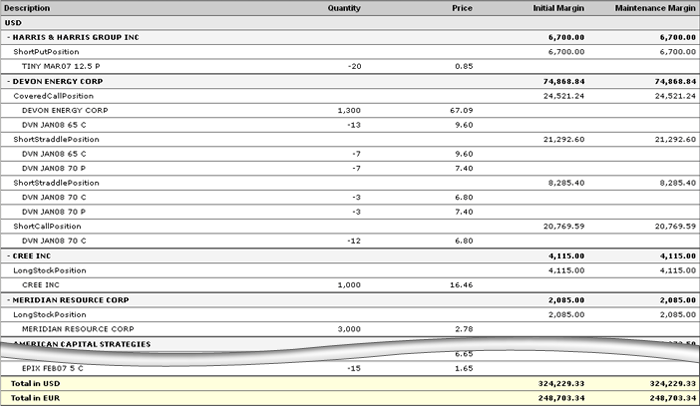Select the DVN JAN08 70 C row with quantity -3
Screen dimensions: 700x406
pyautogui.click(x=350, y=197)
